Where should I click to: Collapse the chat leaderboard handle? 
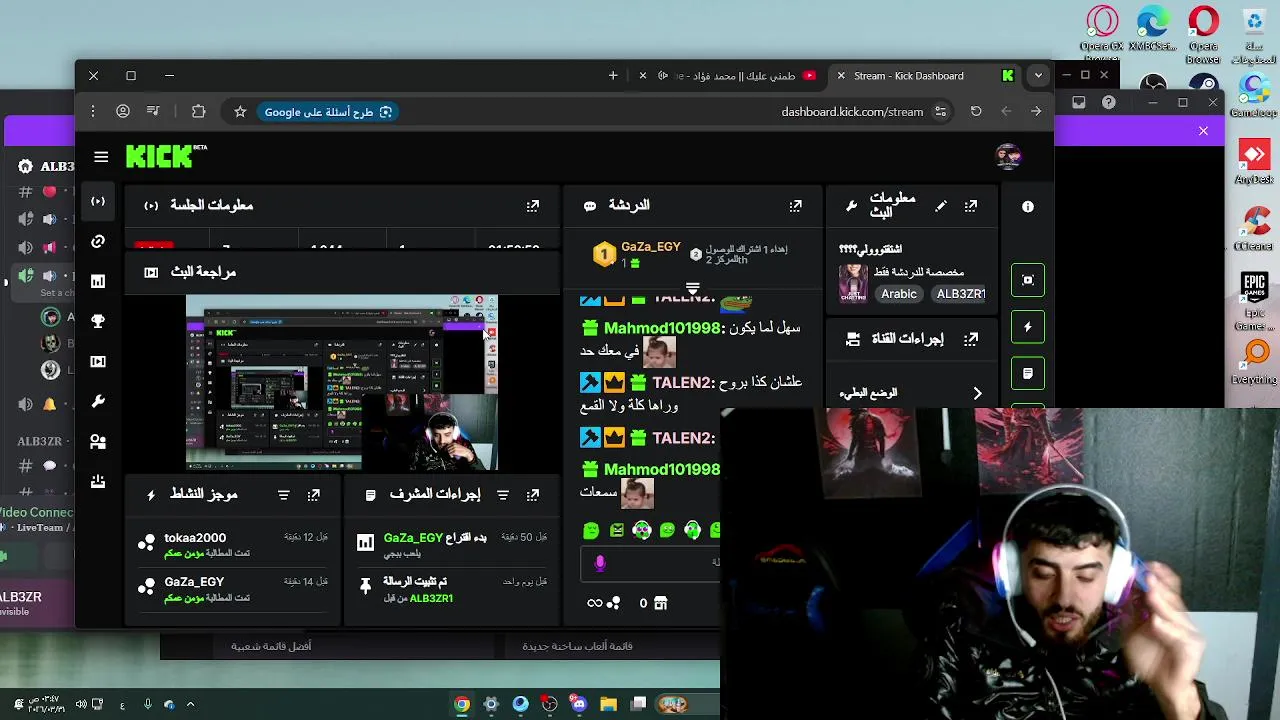[692, 288]
